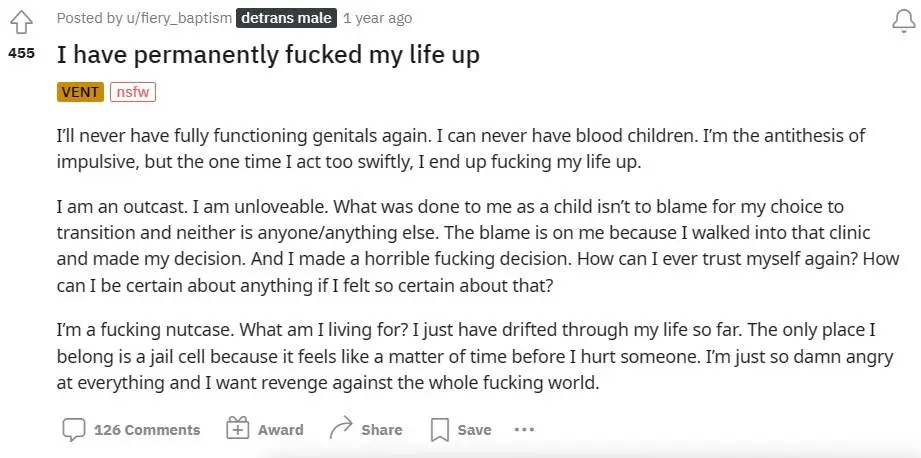921x458 pixels.
Task: Click the gift box Award icon
Action: pyautogui.click(x=237, y=429)
